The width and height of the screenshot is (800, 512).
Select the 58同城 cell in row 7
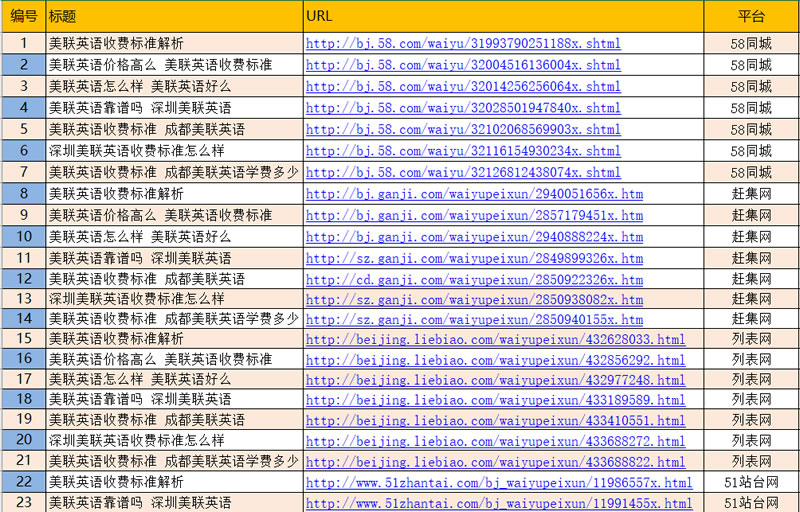tap(751, 172)
